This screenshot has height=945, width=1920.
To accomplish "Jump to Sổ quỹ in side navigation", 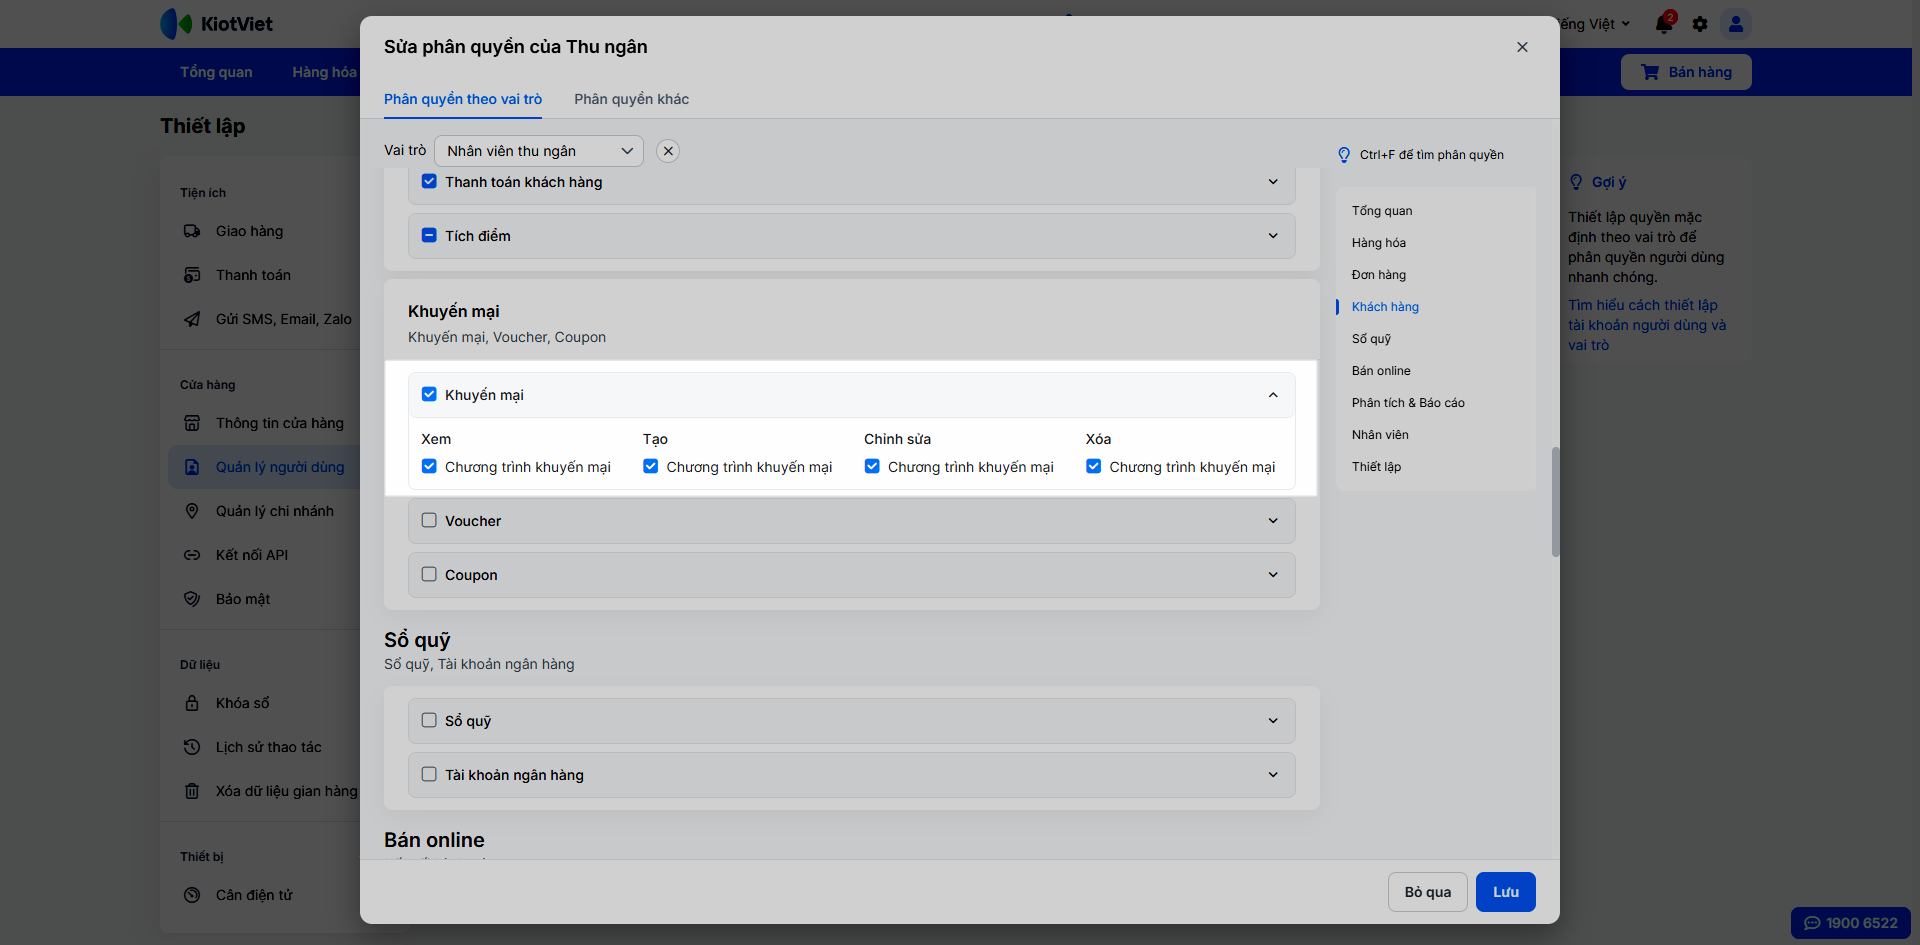I will click(1371, 339).
